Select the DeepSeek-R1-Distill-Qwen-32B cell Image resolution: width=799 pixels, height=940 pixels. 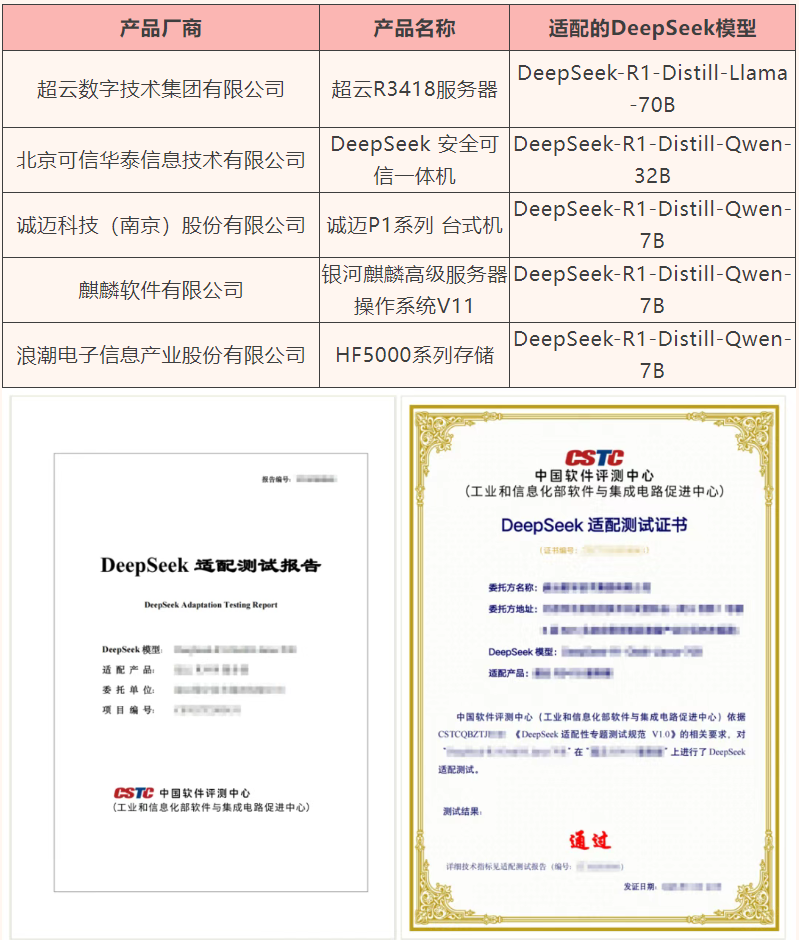pyautogui.click(x=652, y=159)
